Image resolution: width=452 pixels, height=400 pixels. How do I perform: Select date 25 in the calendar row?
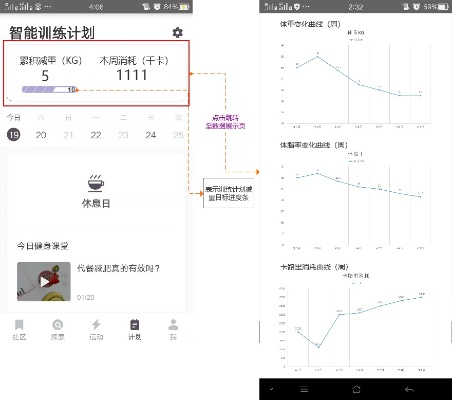[x=178, y=135]
